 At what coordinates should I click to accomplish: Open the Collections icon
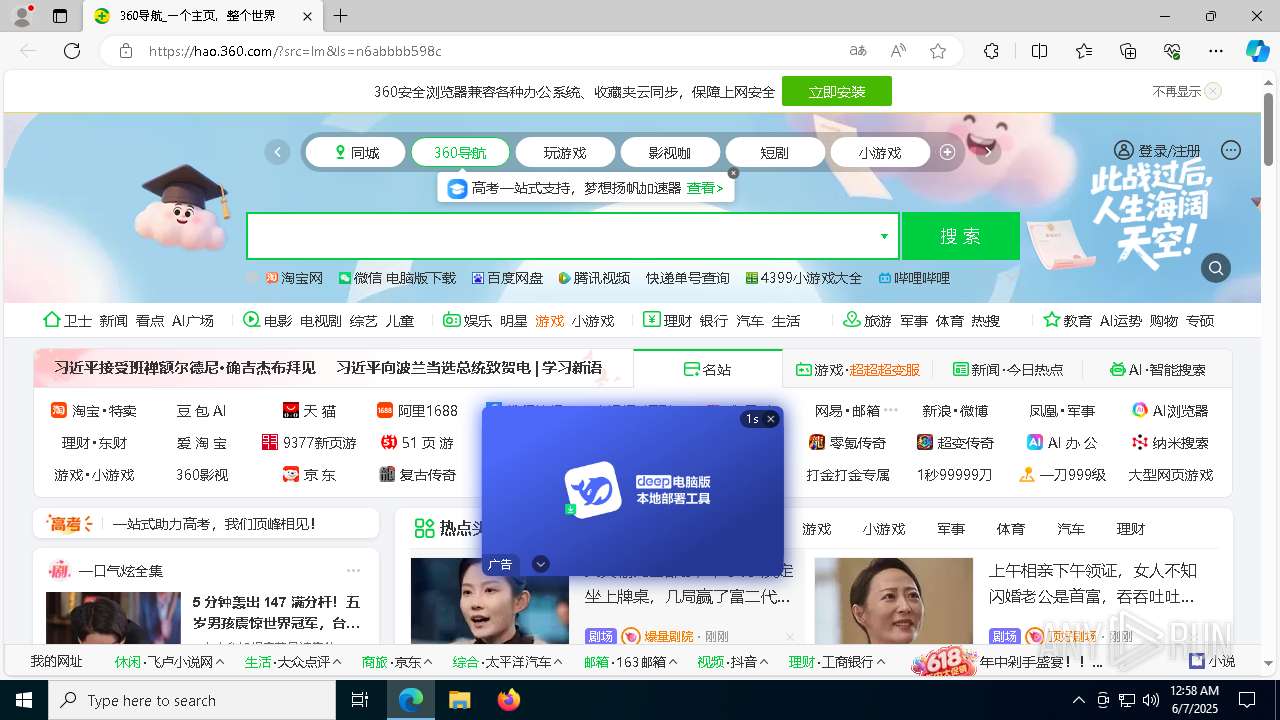1128,51
